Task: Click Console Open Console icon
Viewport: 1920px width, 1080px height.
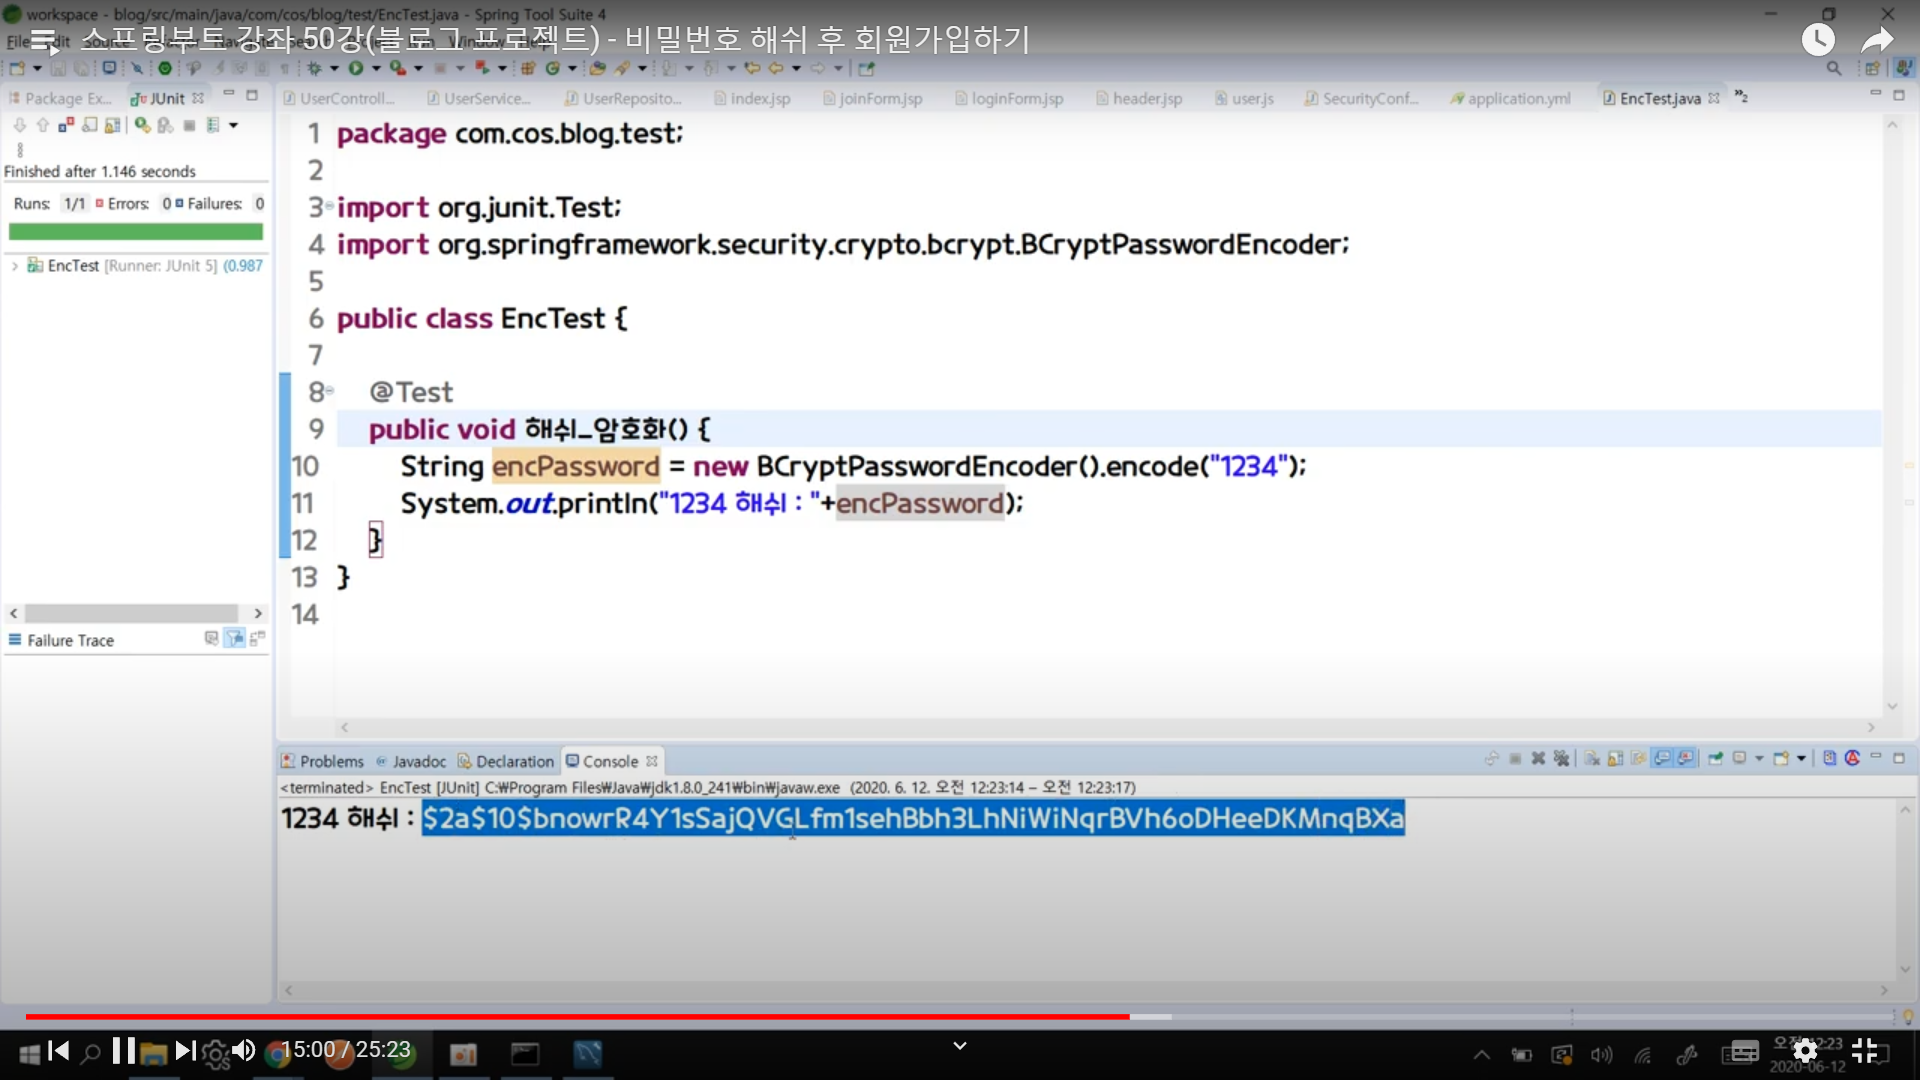Action: coord(1781,758)
